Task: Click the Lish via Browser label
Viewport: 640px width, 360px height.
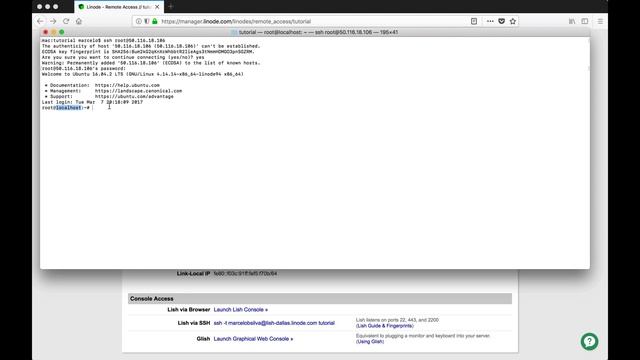Action: (x=189, y=310)
